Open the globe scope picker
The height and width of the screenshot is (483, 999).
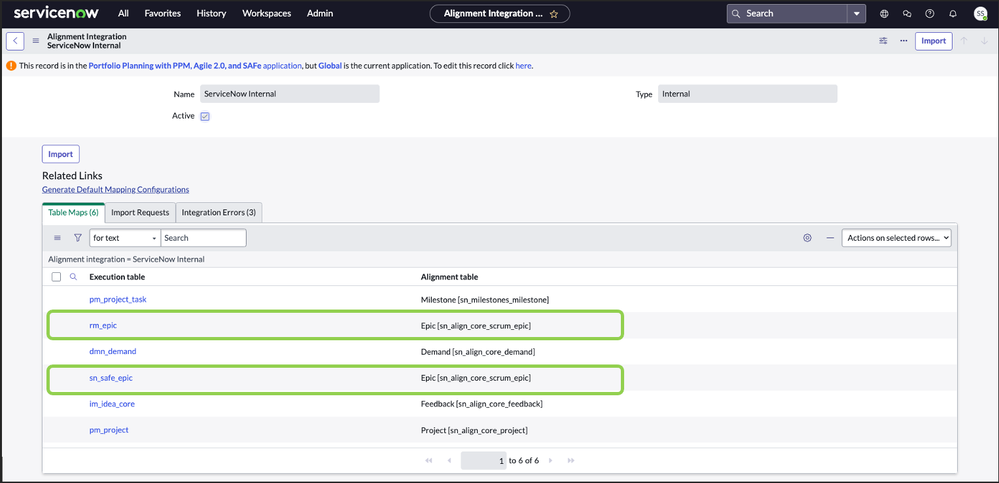click(x=884, y=13)
